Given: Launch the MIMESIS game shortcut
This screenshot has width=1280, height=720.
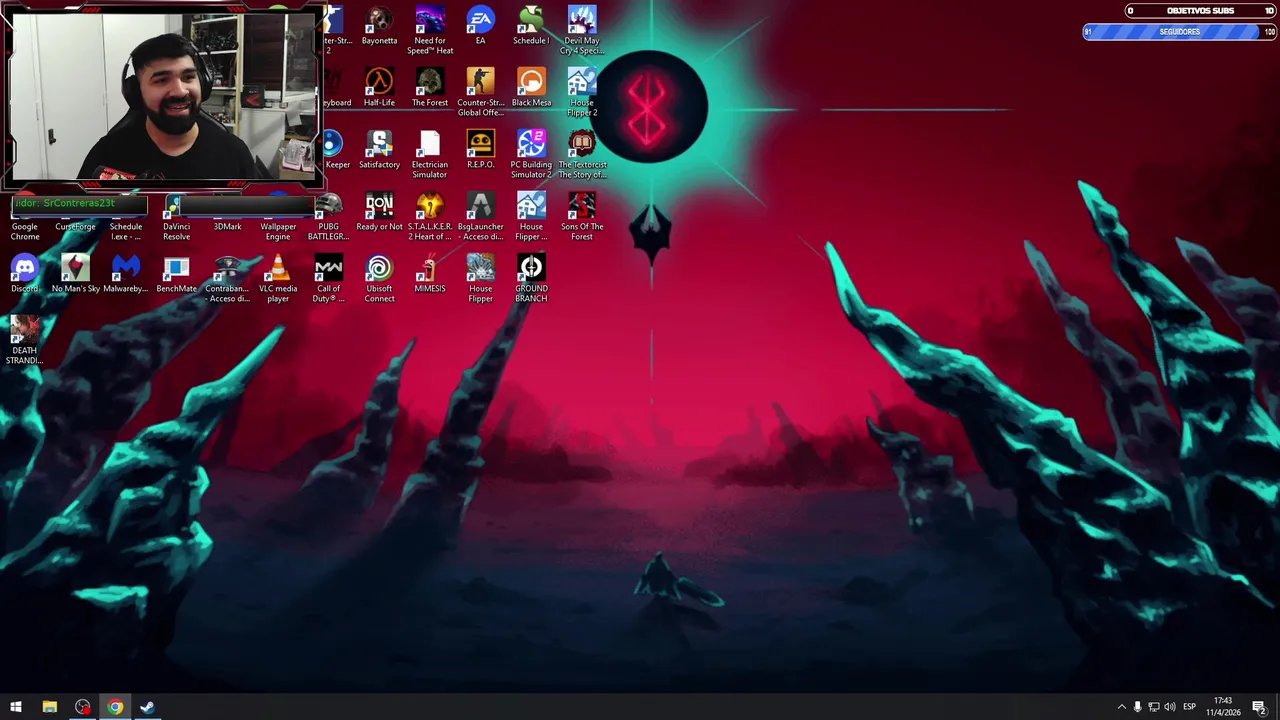Looking at the screenshot, I should (x=430, y=274).
